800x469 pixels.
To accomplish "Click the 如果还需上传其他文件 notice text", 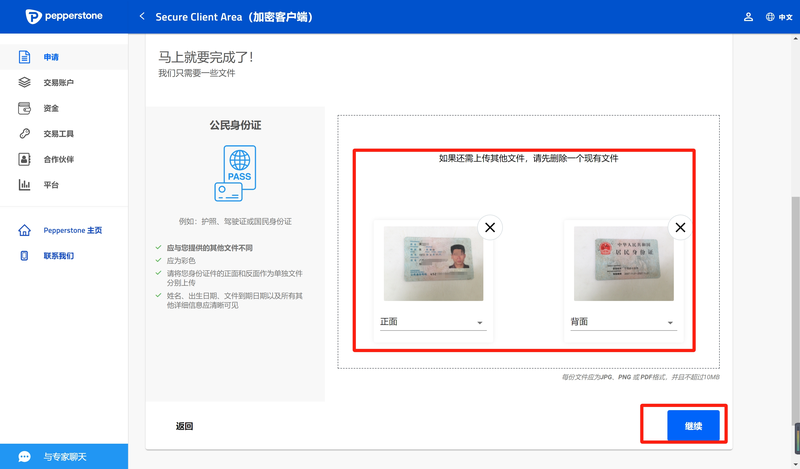I will point(529,158).
